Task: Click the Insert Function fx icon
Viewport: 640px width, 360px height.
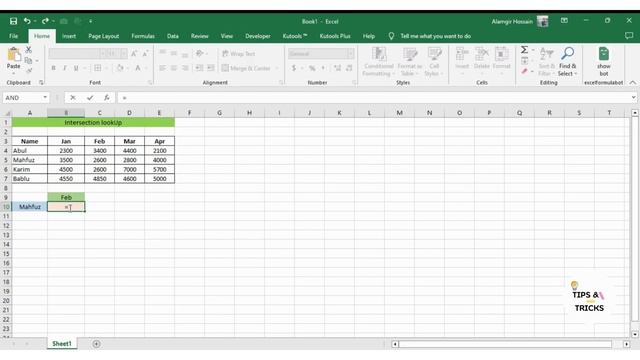Action: point(107,98)
